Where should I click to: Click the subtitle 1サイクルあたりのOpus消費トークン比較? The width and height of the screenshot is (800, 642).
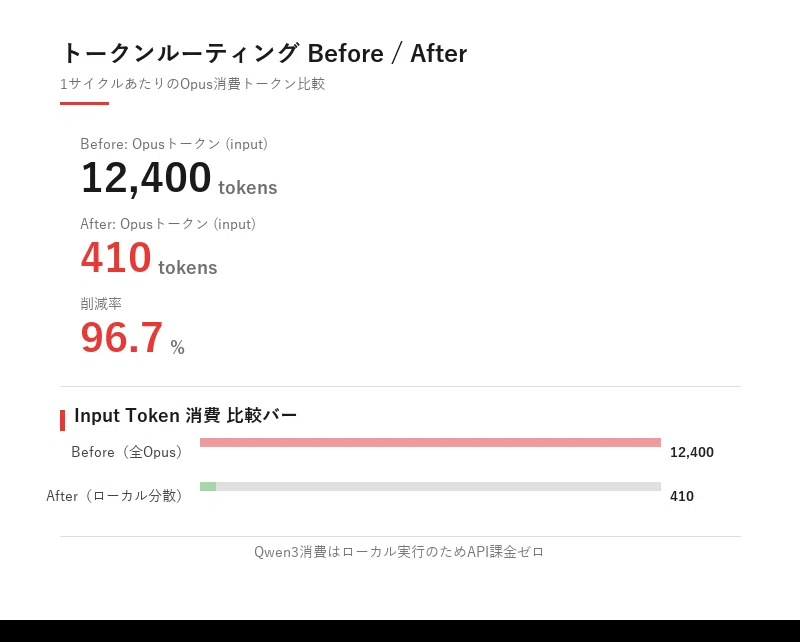192,84
